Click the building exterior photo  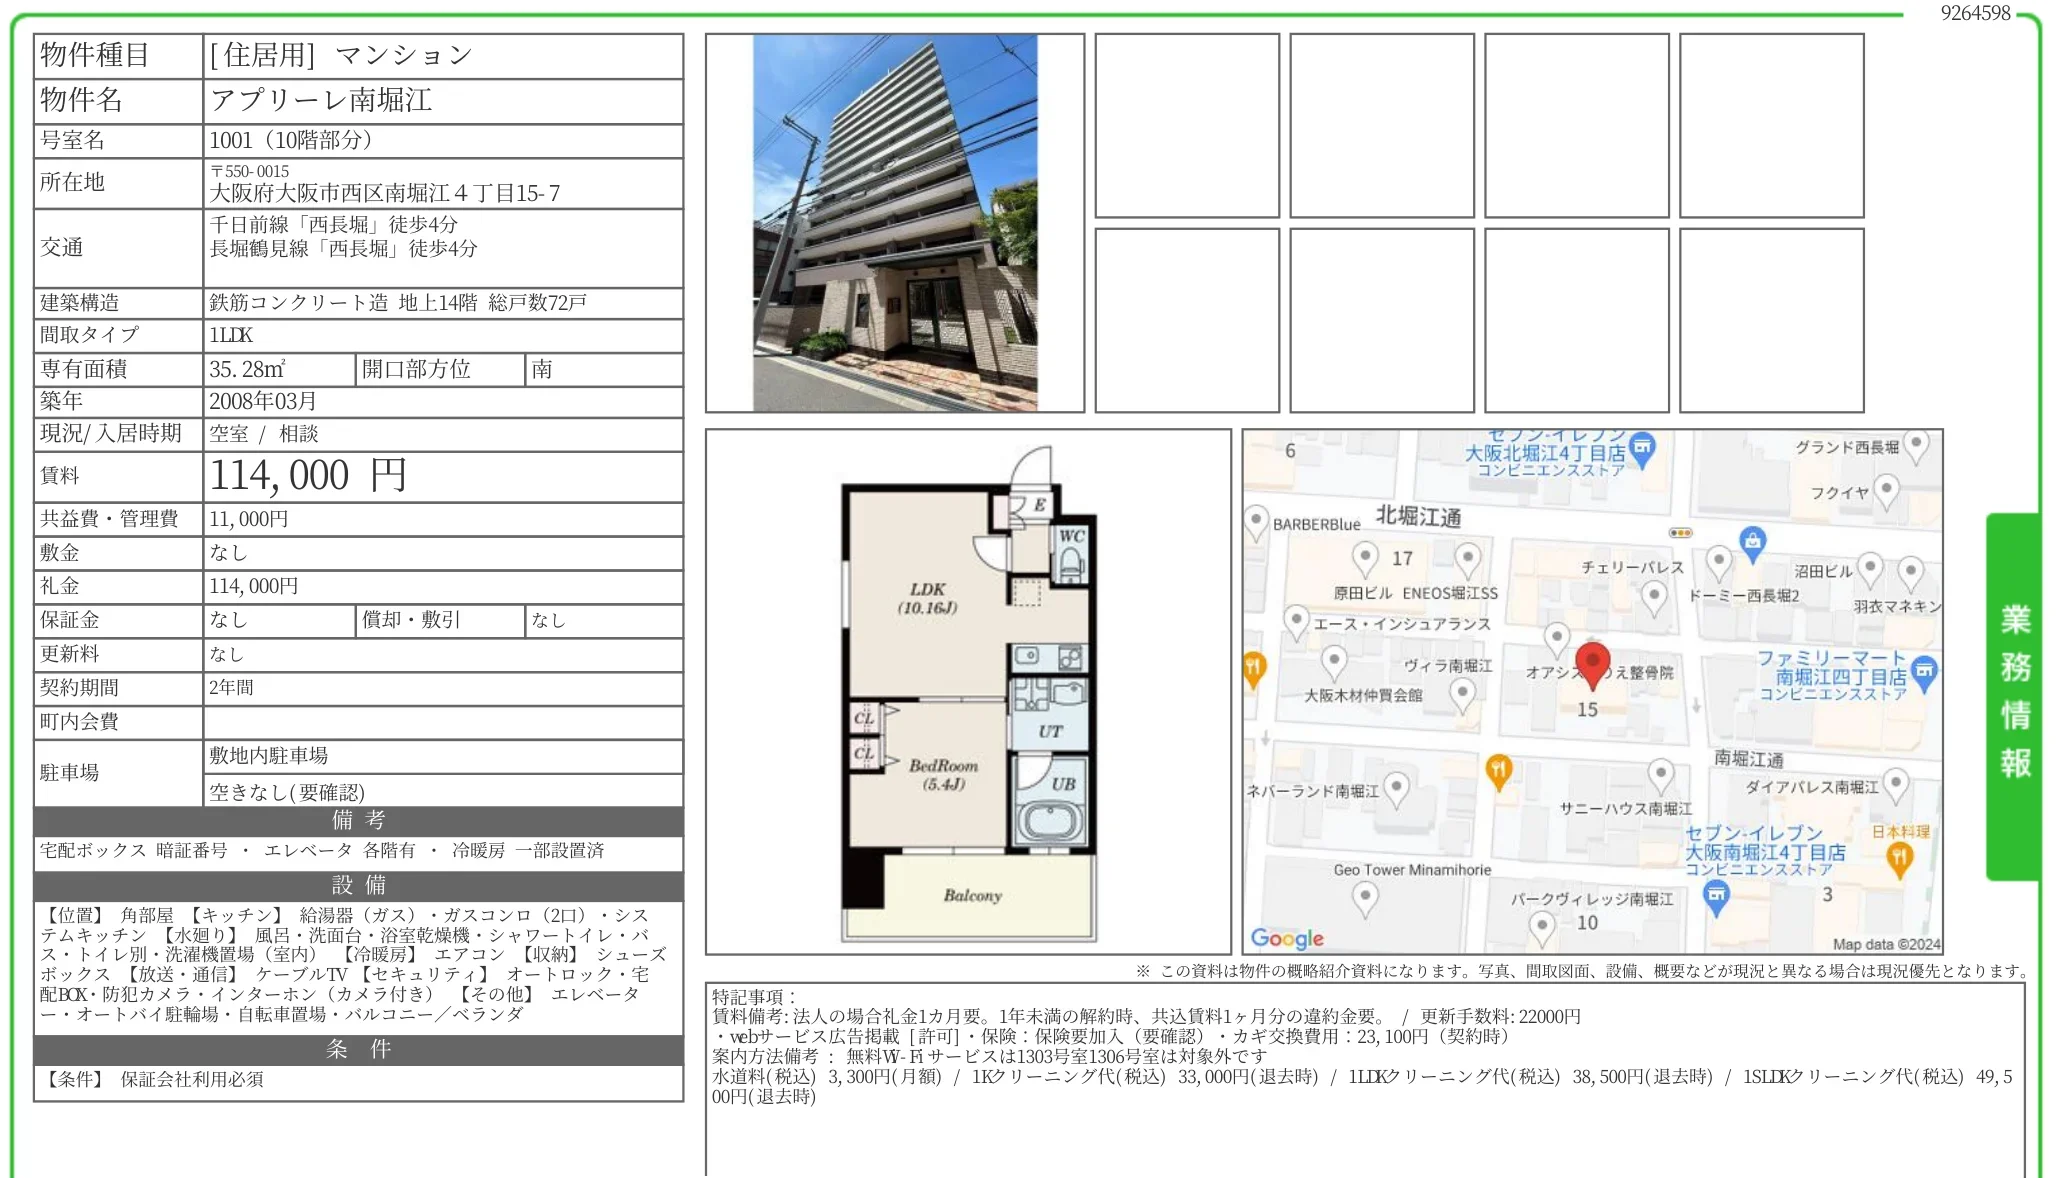894,223
